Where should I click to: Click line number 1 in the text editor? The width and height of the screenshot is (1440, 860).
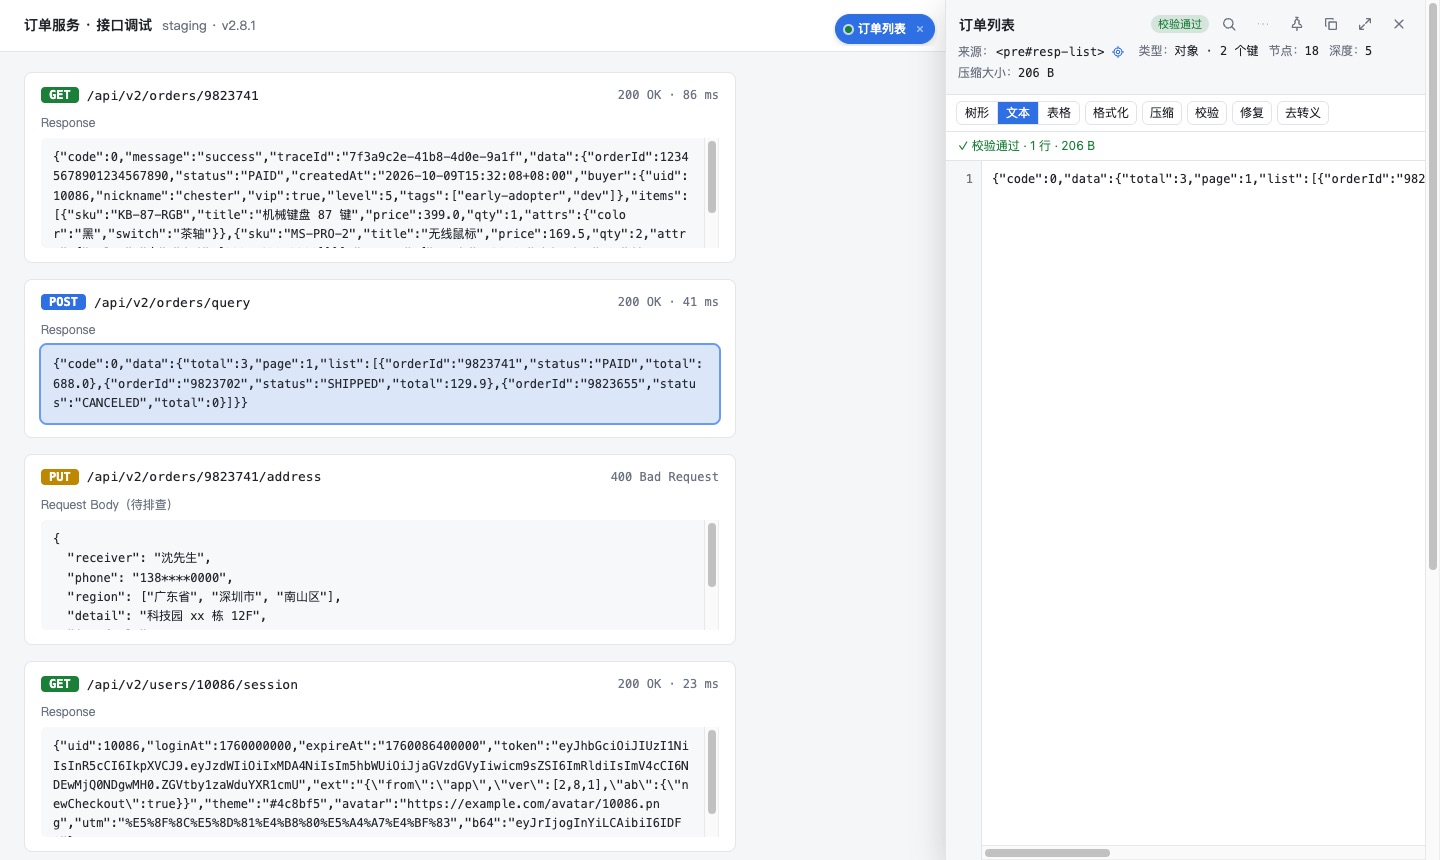coord(969,179)
